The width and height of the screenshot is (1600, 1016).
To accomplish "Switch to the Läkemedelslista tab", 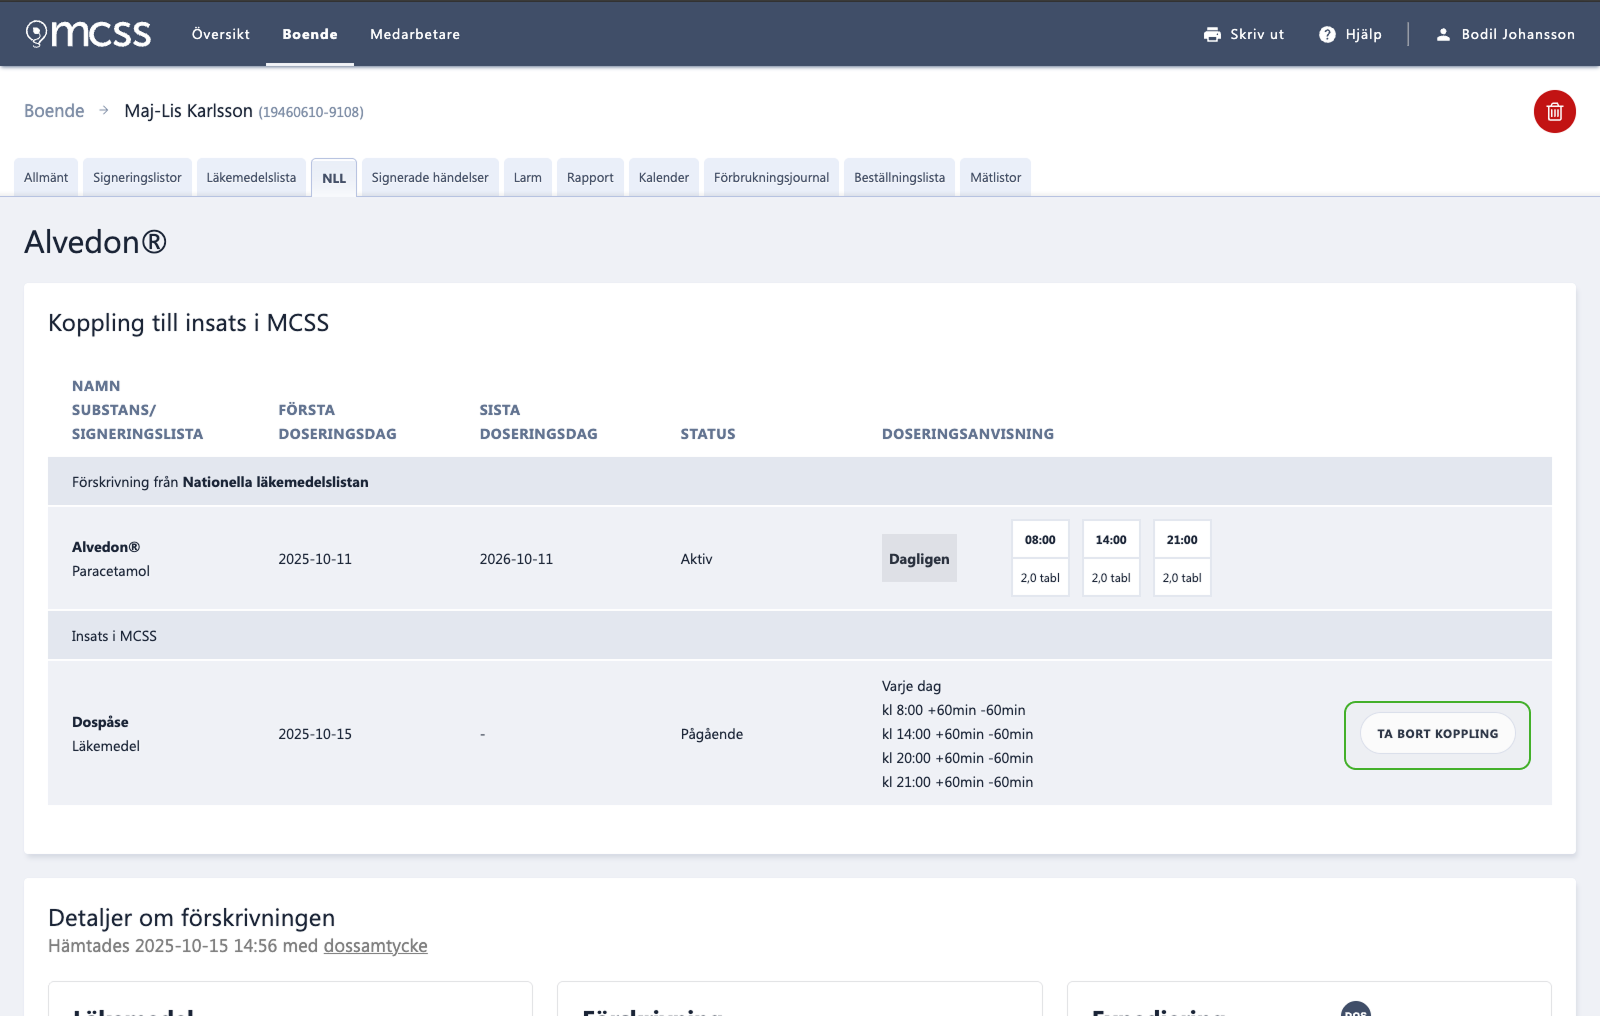I will tap(251, 177).
